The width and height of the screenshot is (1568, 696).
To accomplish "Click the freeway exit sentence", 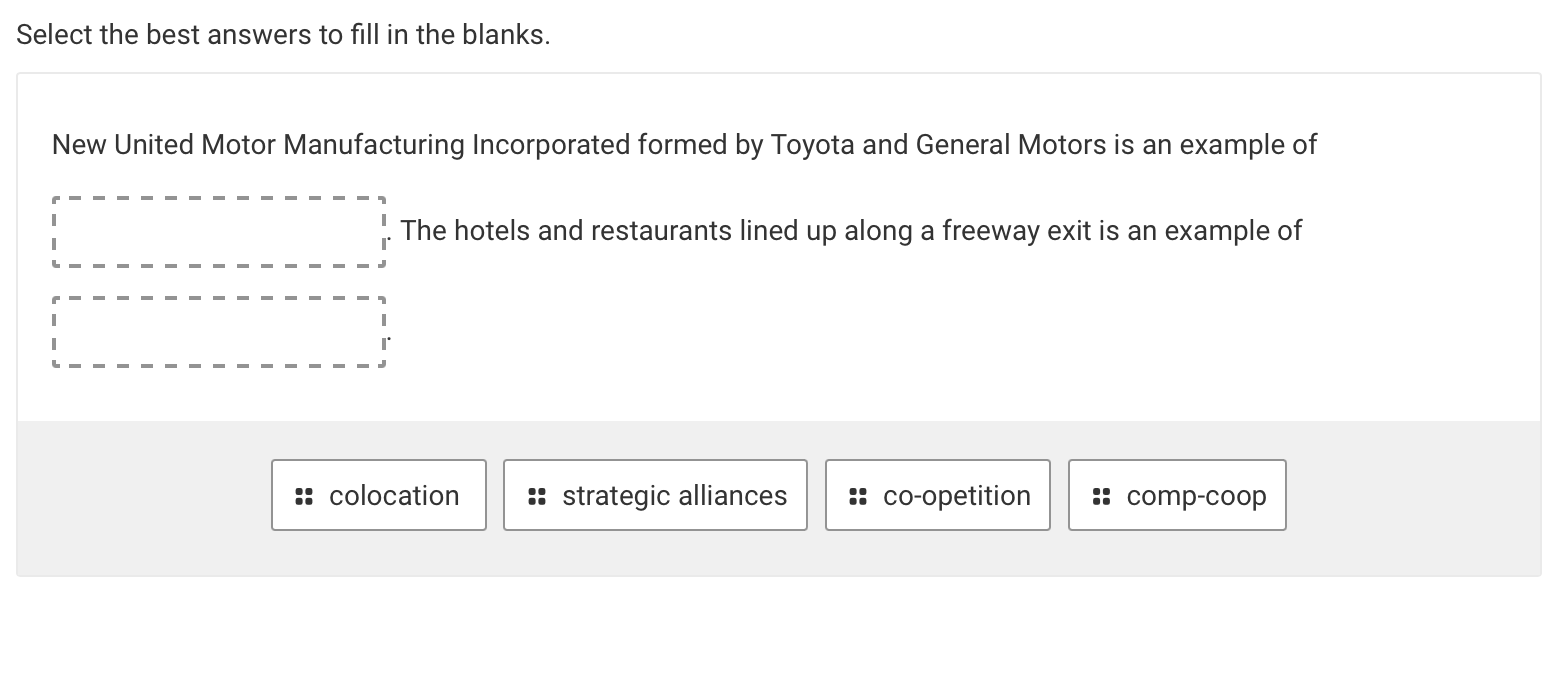I will tap(850, 230).
